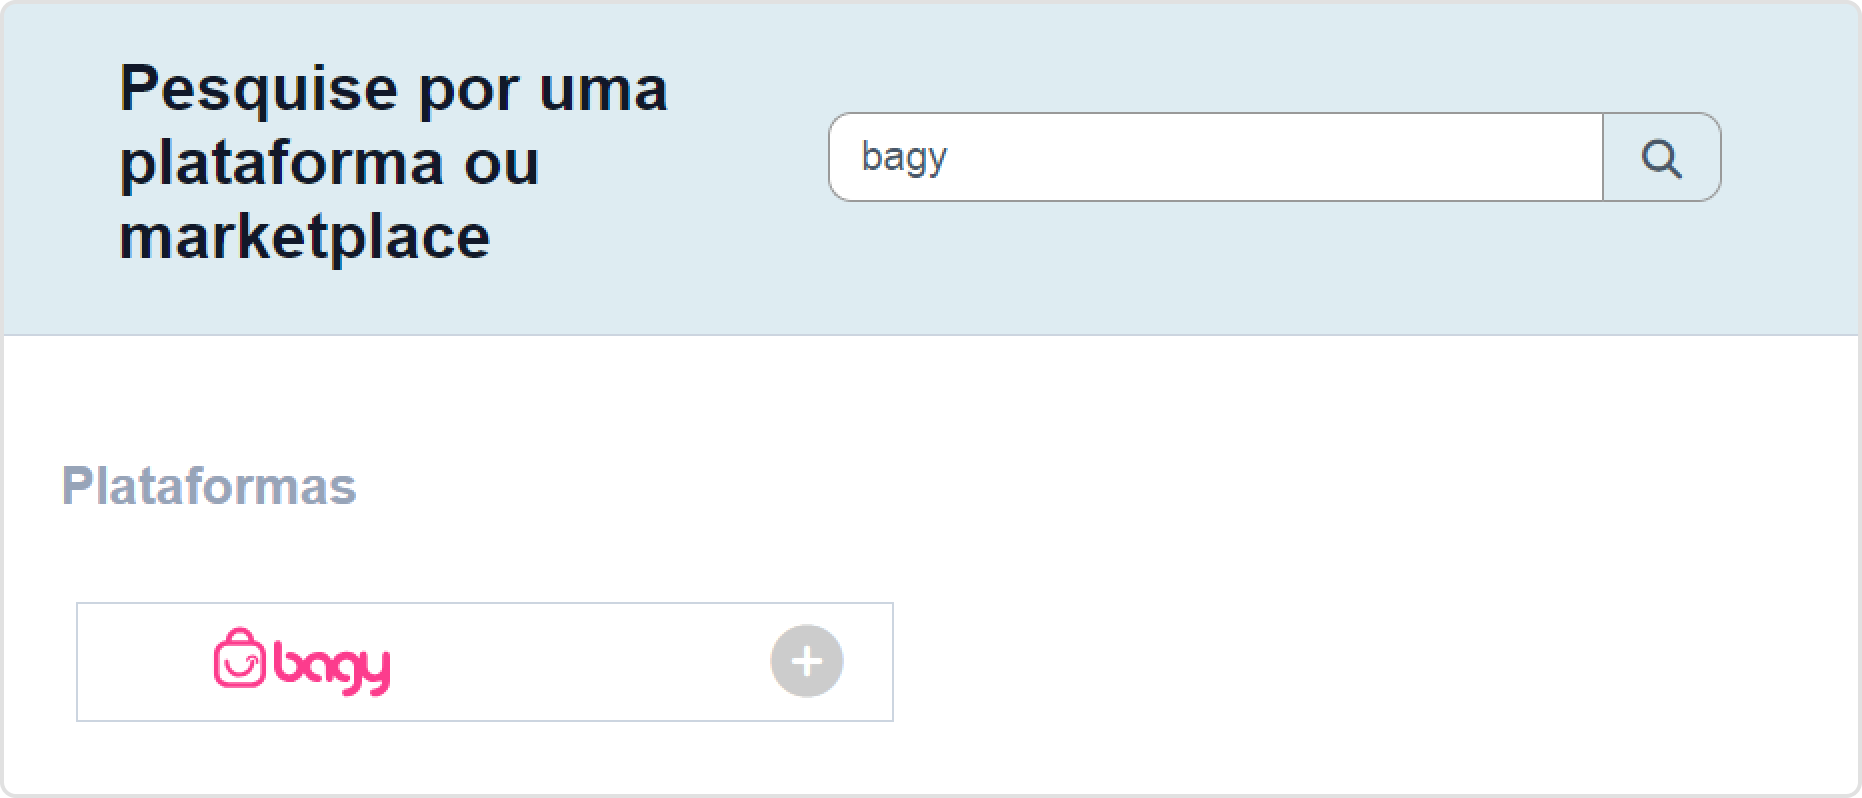Click the 'Plataformas' section heading

tap(210, 487)
